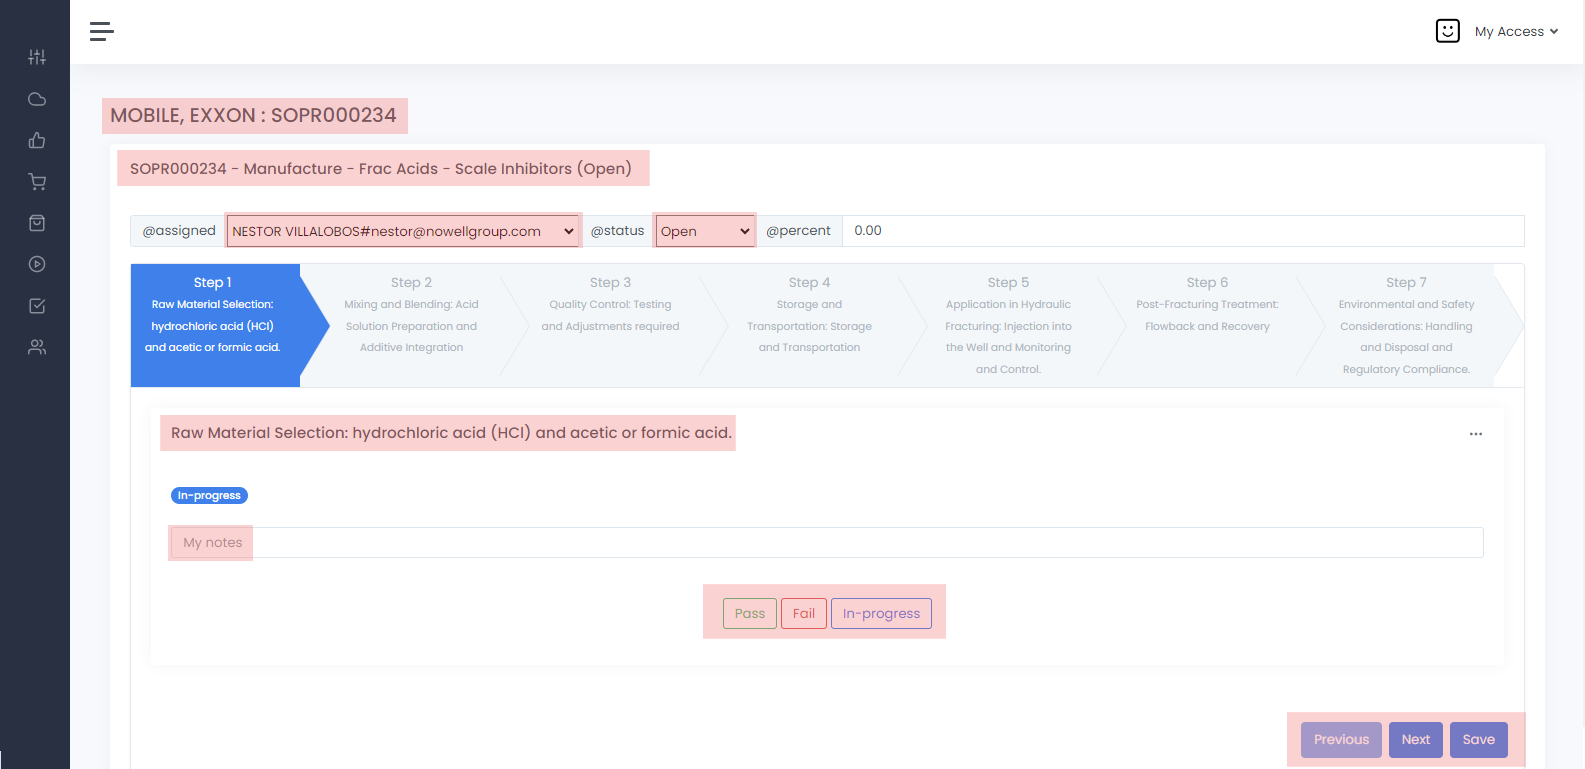Open the assigned user dropdown

(403, 231)
